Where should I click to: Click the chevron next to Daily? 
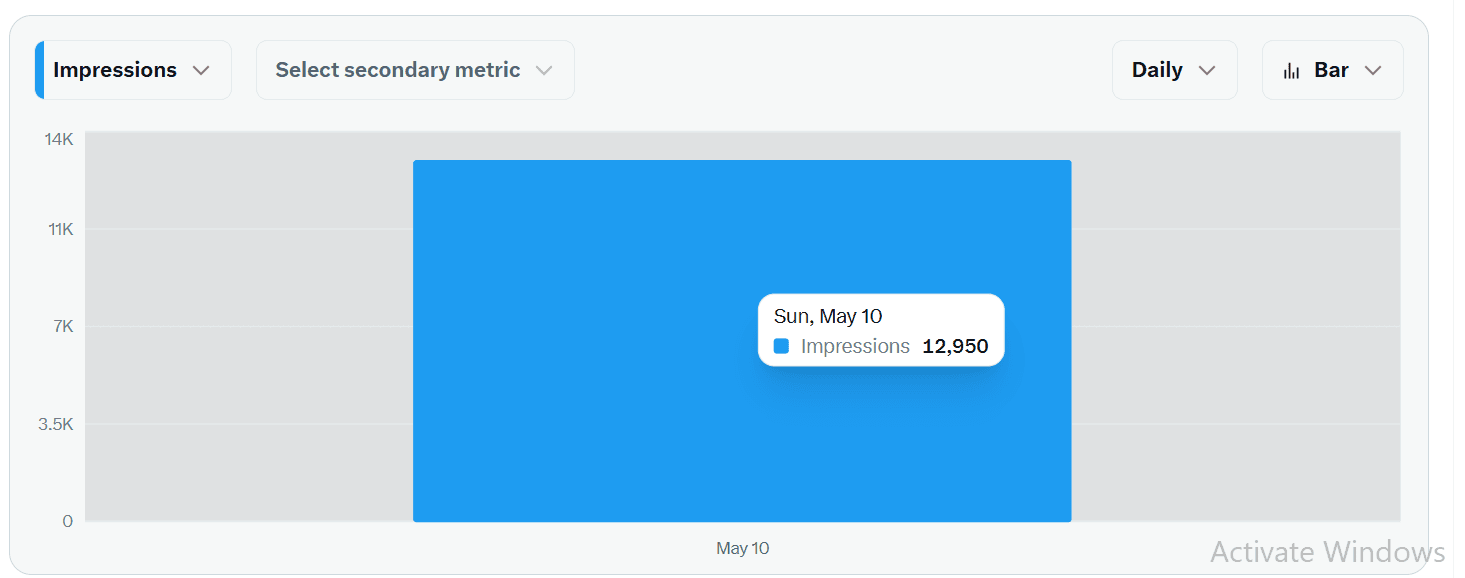click(1207, 71)
